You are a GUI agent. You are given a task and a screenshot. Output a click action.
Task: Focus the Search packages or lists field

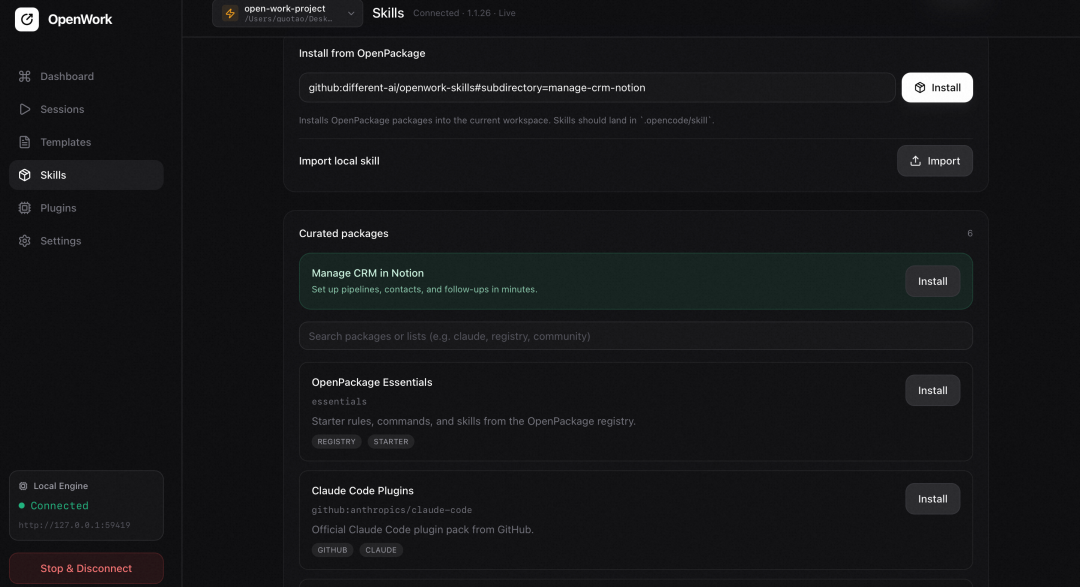pos(635,336)
